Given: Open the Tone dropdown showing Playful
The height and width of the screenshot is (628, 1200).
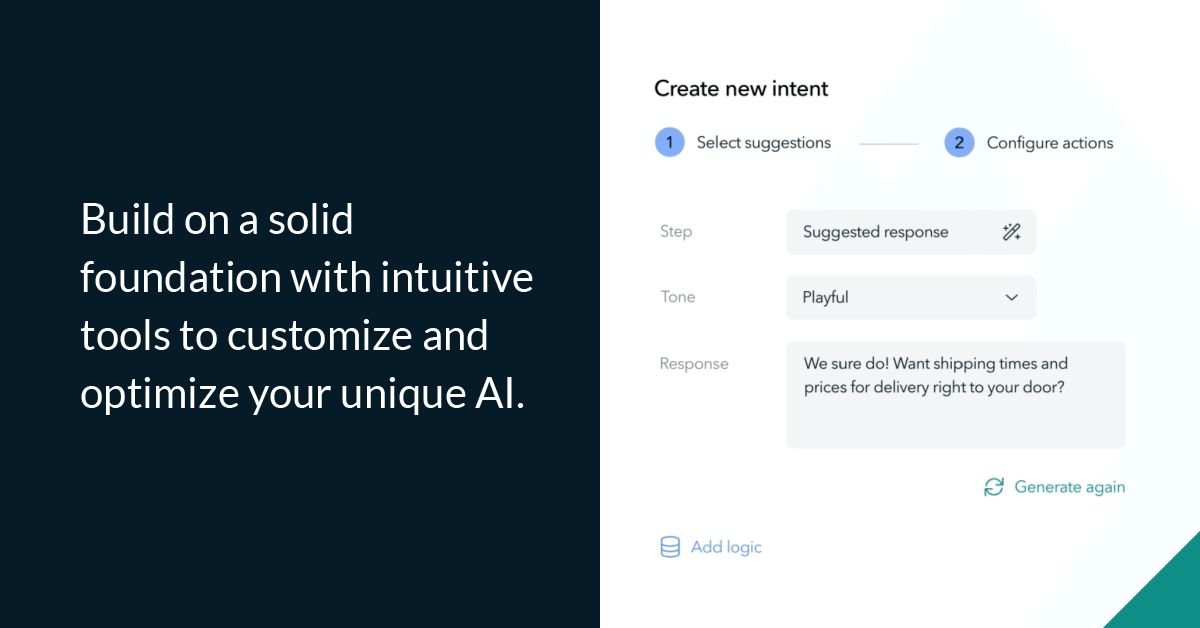Looking at the screenshot, I should (x=911, y=297).
